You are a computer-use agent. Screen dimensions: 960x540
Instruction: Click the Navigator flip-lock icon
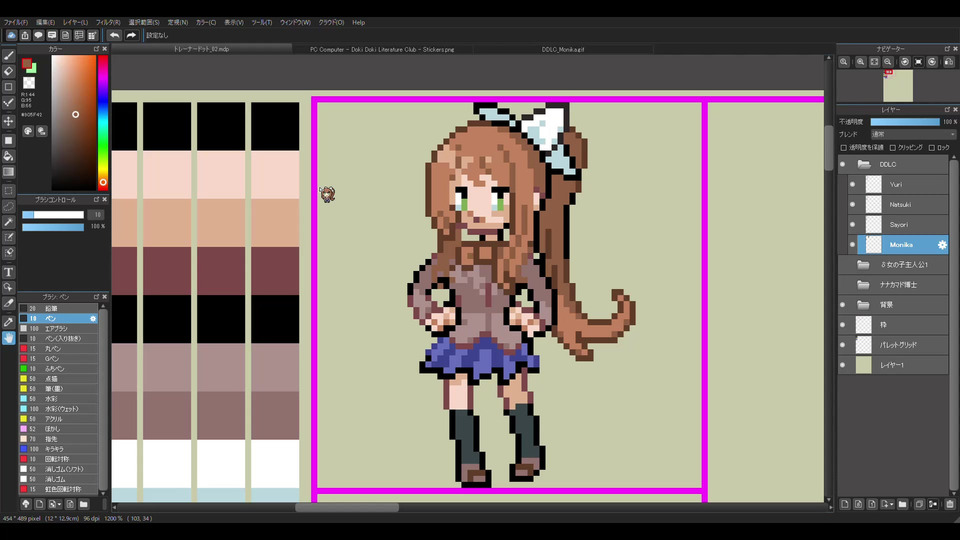[948, 62]
